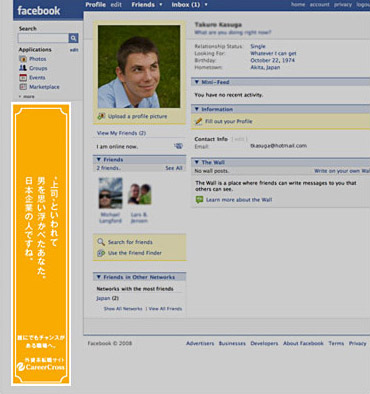Click the upload picture icon
This screenshot has height=394, width=370.
(x=101, y=116)
